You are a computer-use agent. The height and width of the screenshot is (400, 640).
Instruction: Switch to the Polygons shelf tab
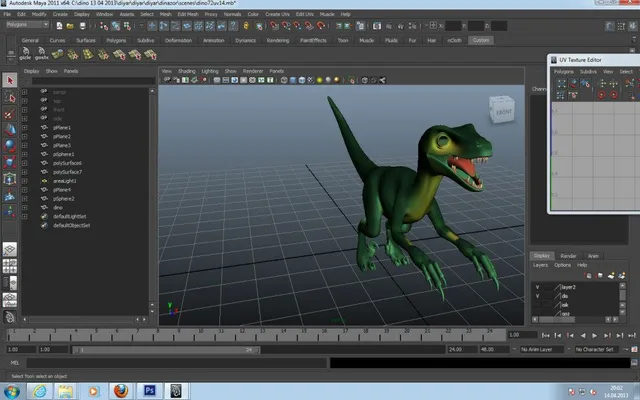[x=116, y=40]
